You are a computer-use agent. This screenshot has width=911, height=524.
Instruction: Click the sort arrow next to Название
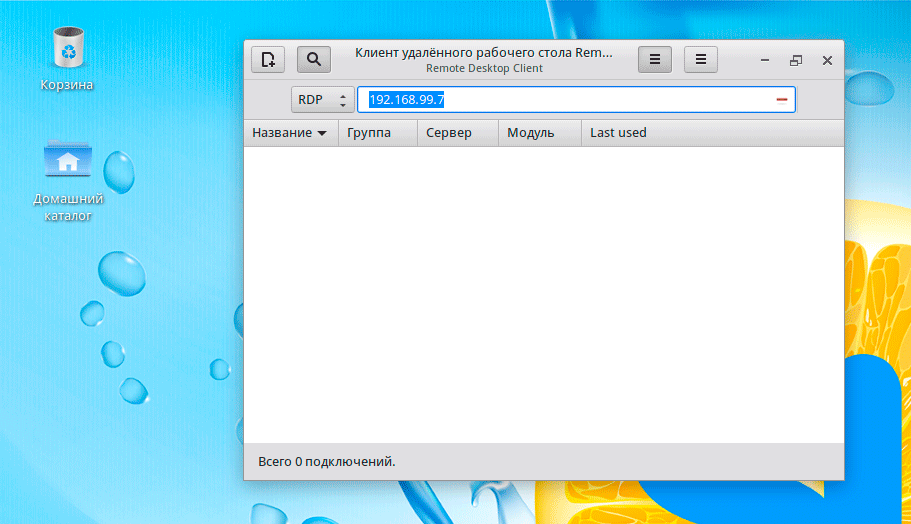pos(322,133)
